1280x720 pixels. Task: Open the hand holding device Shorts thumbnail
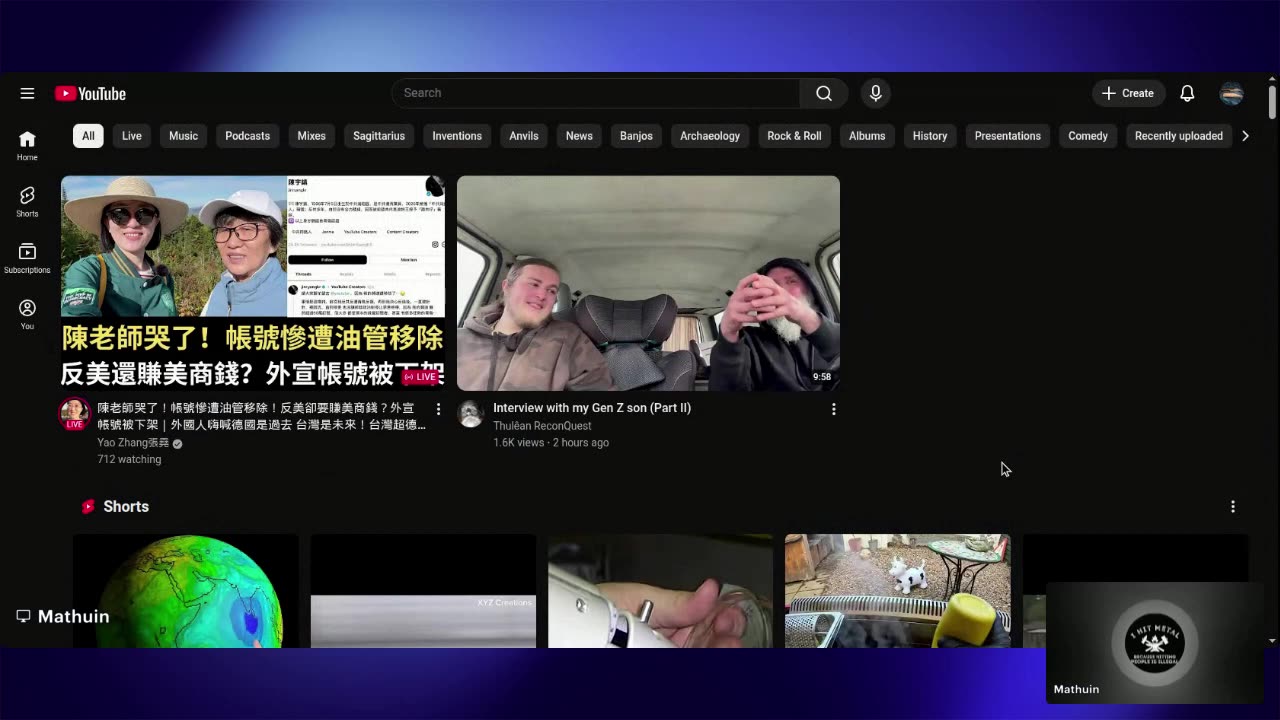660,591
